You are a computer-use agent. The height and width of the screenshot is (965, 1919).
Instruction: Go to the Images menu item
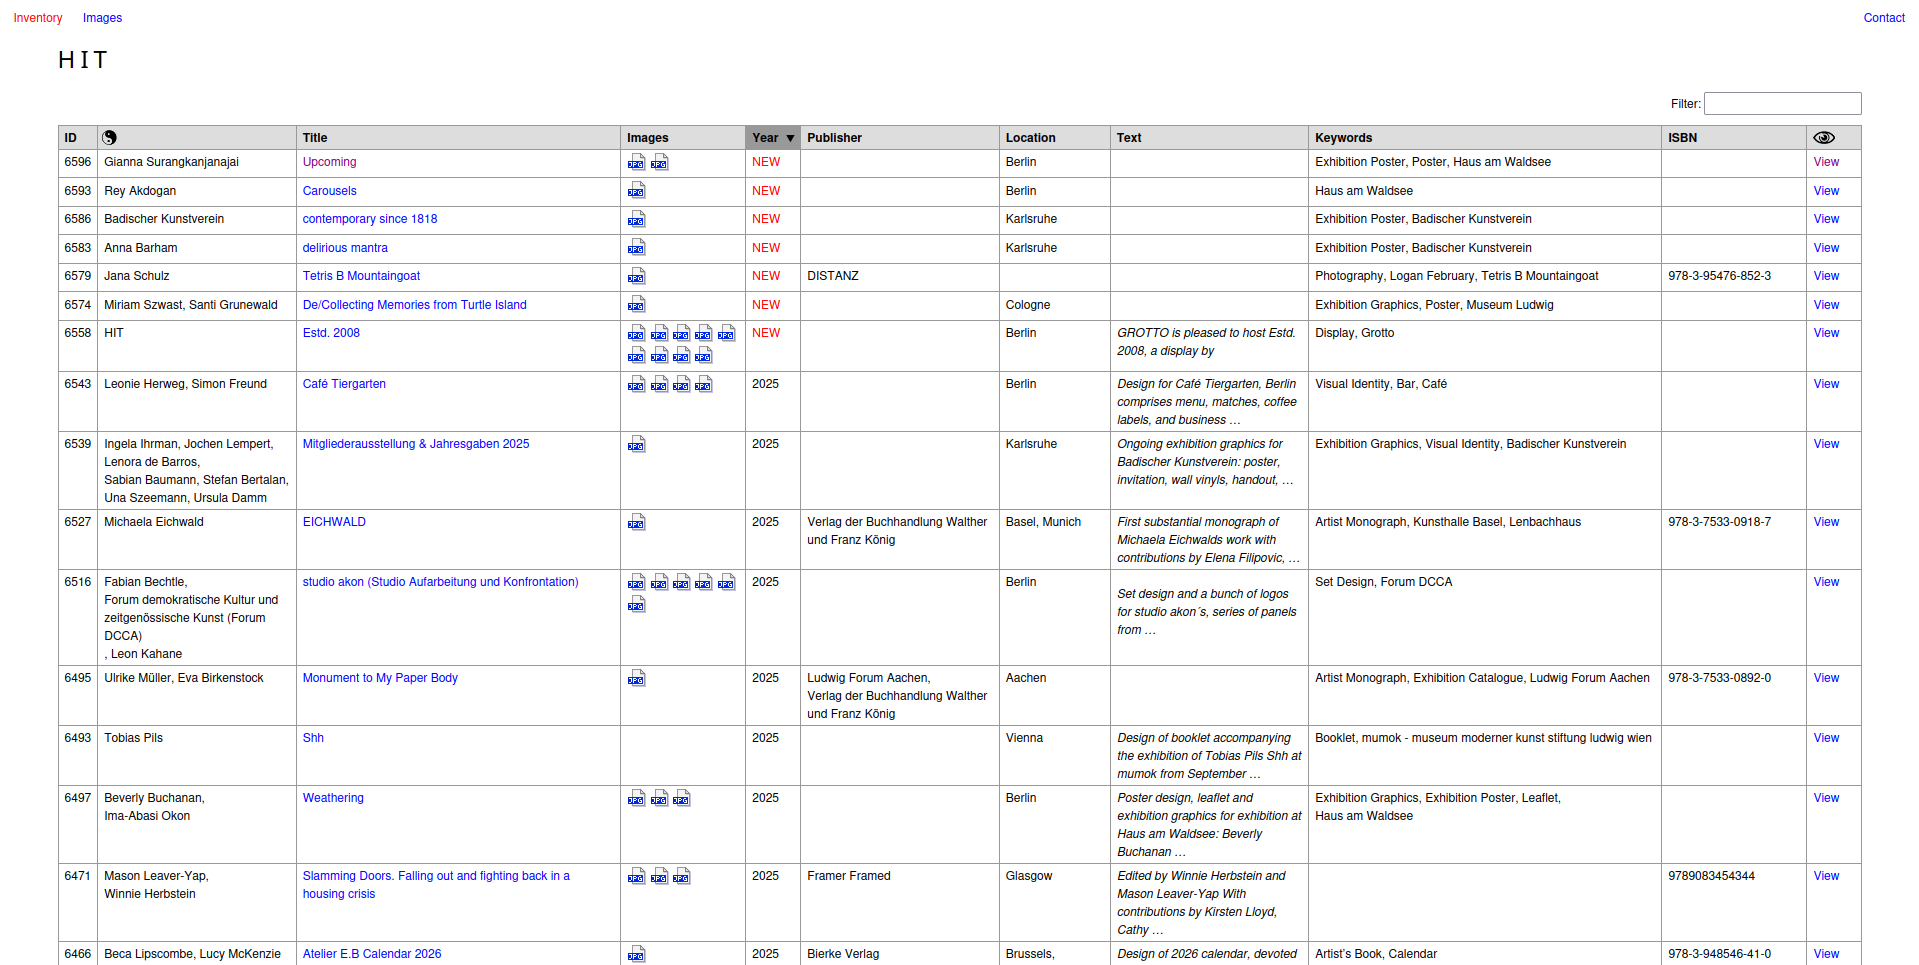pos(102,18)
